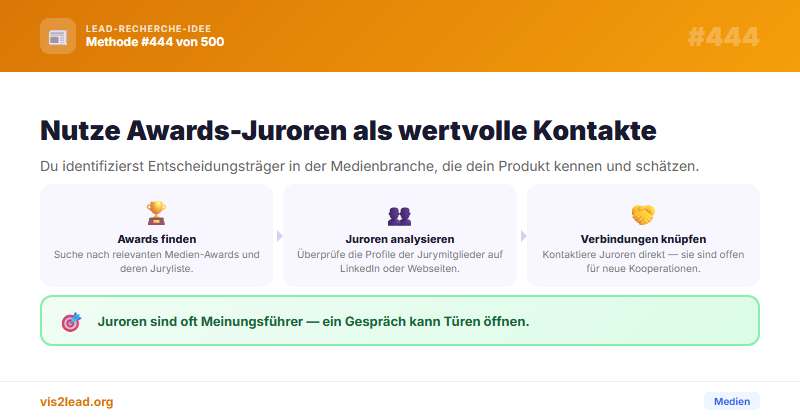Click the subtitle starting Du identifizierst Entscheidungsträger
800x420 pixels.
[x=369, y=166]
